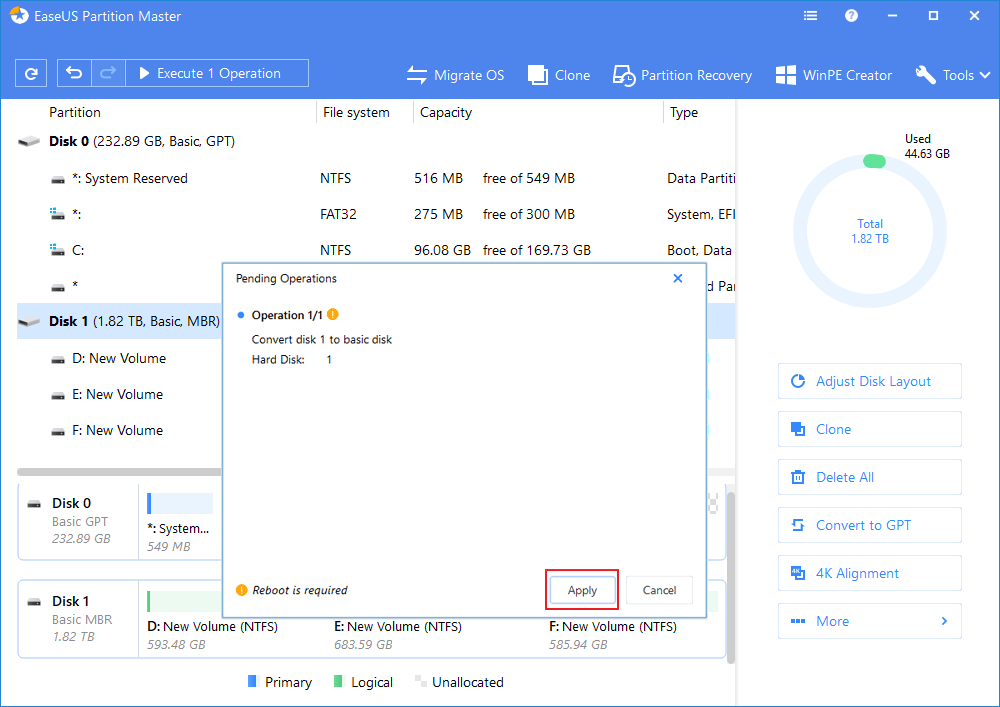This screenshot has width=1000, height=707.
Task: Click the undo arrow icon
Action: 75,73
